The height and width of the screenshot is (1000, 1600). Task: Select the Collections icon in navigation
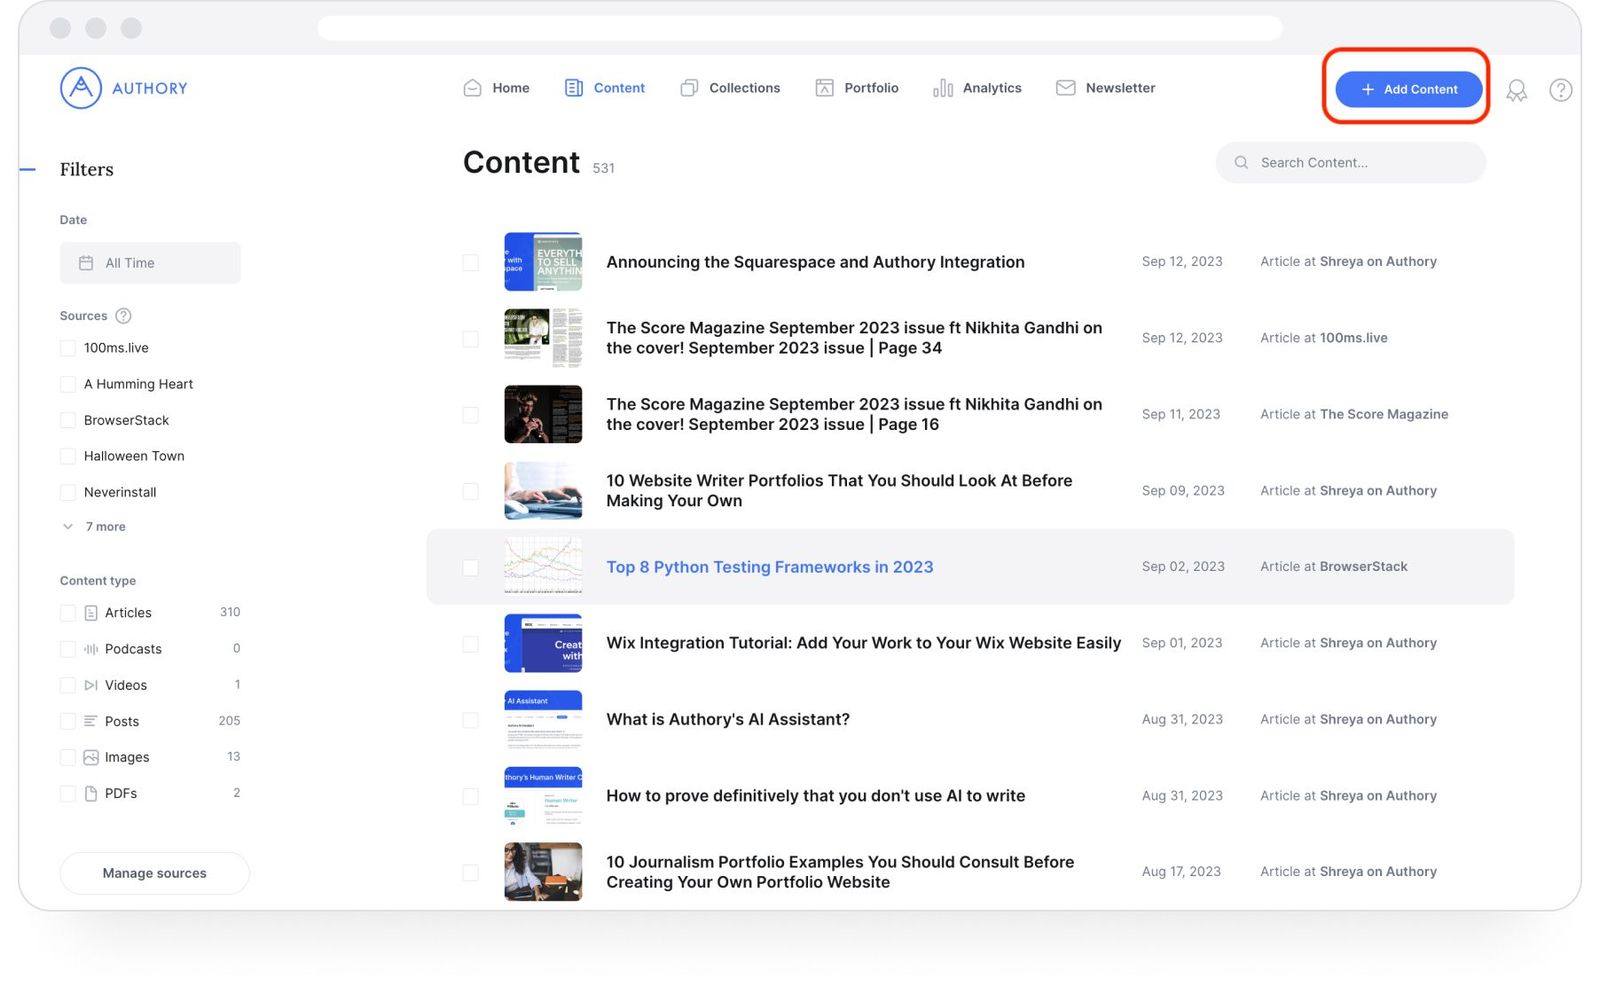[688, 88]
